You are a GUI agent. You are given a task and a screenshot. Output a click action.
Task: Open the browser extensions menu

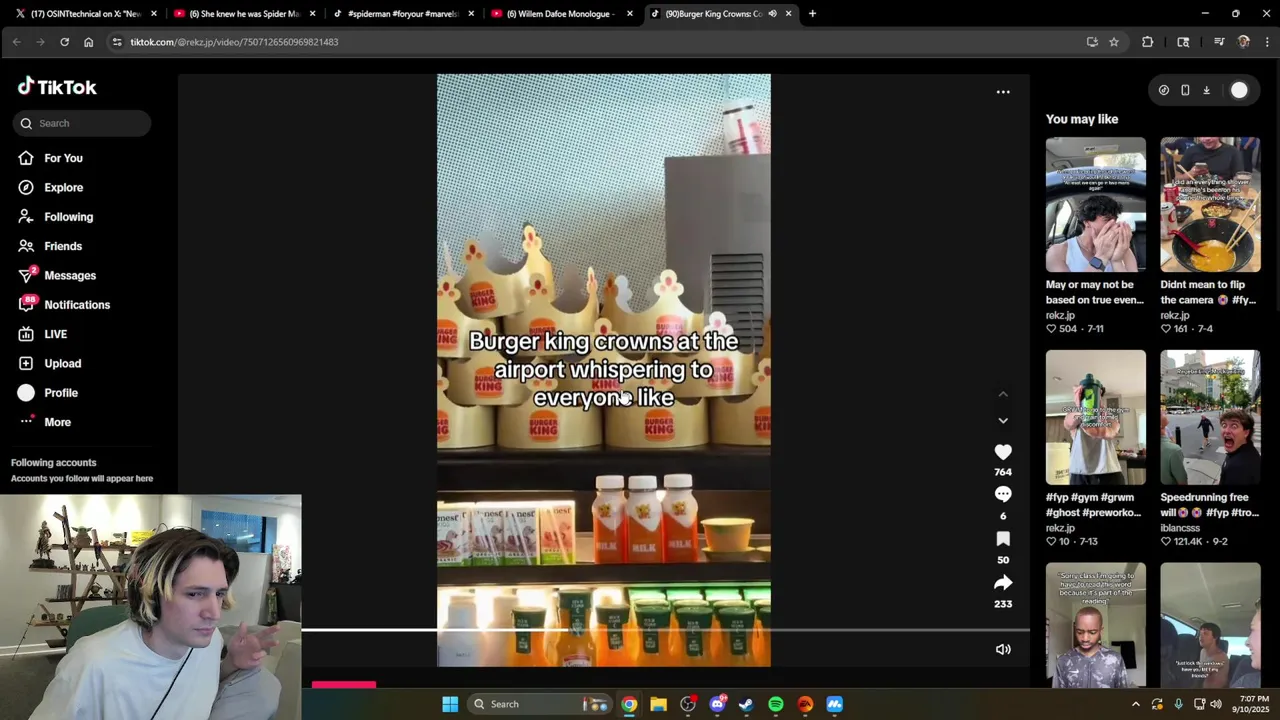(1147, 42)
